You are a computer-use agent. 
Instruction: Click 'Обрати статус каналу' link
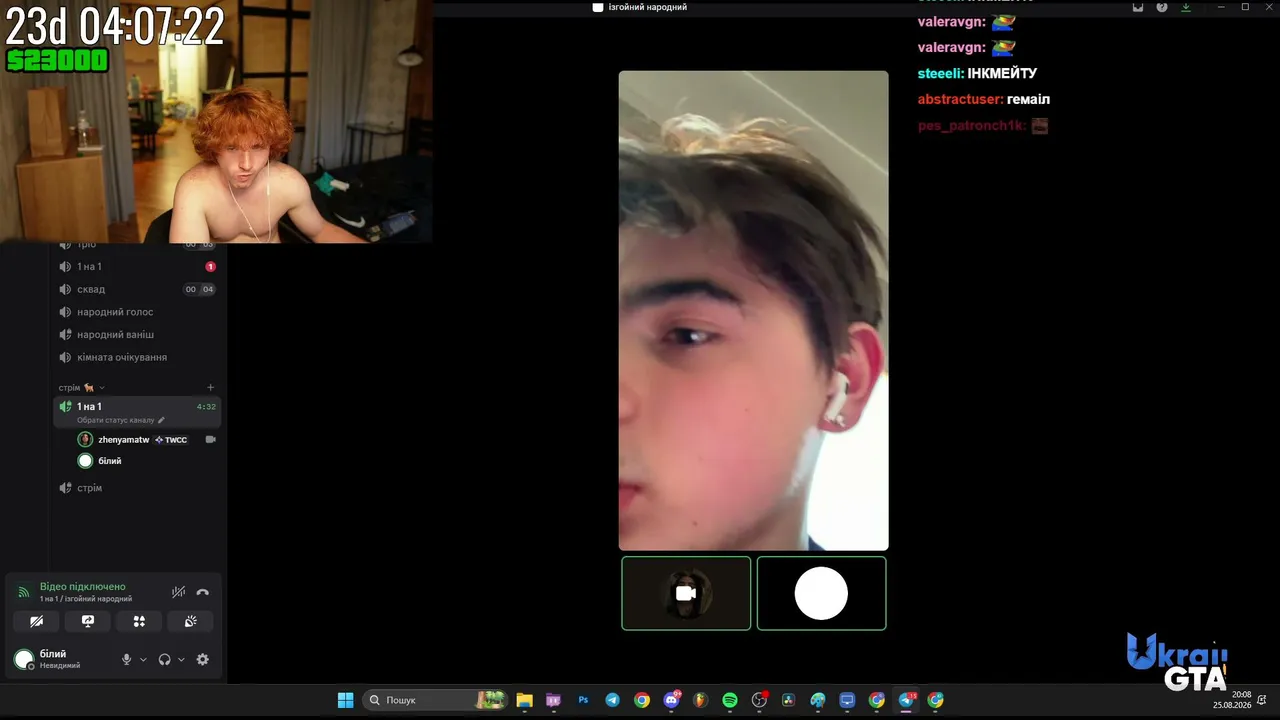121,420
